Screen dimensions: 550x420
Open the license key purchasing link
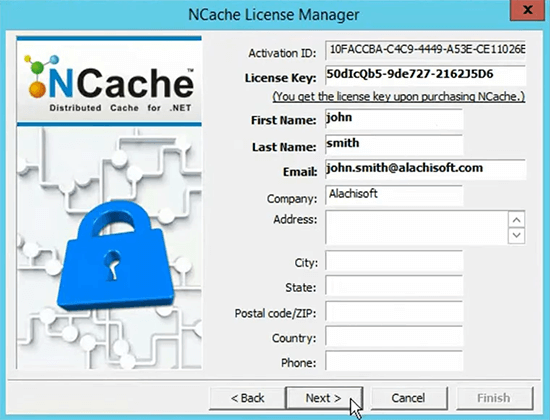tap(398, 96)
